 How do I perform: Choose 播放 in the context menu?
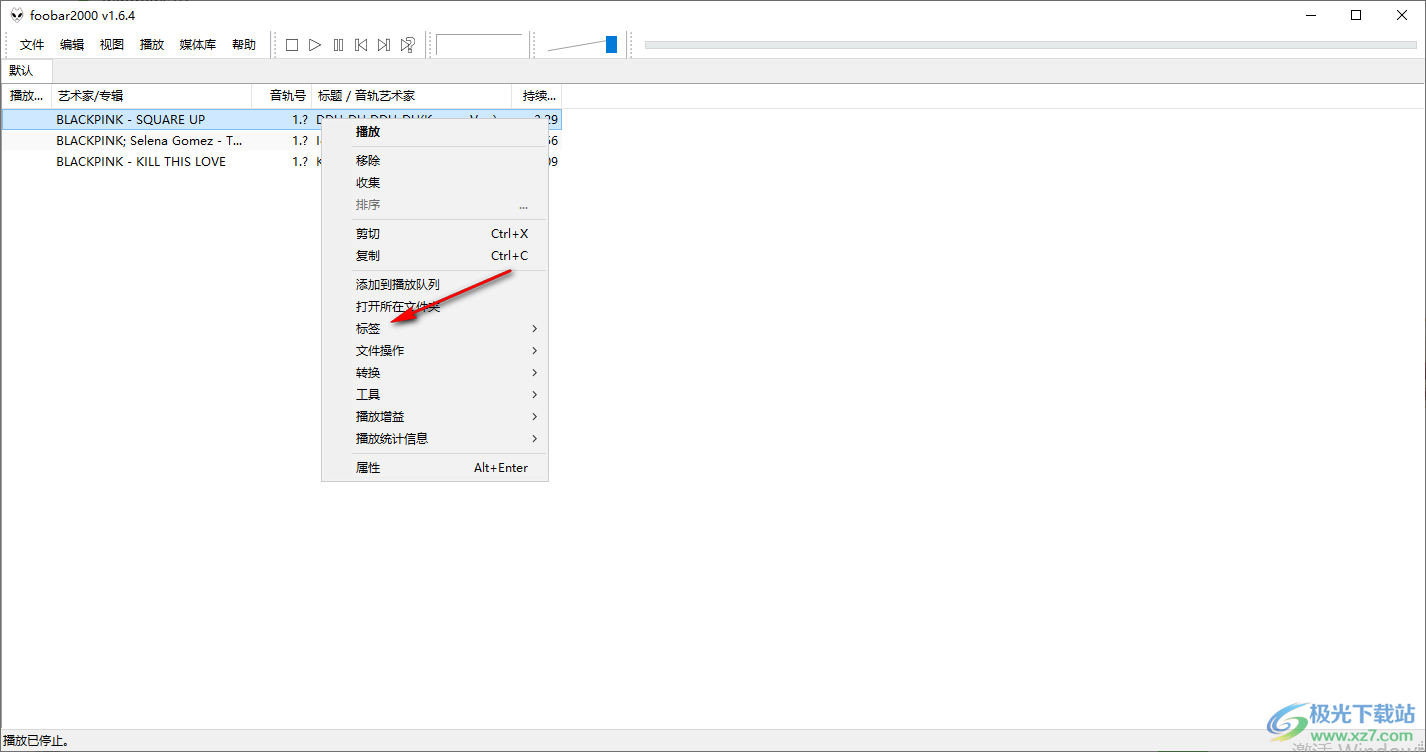435,131
